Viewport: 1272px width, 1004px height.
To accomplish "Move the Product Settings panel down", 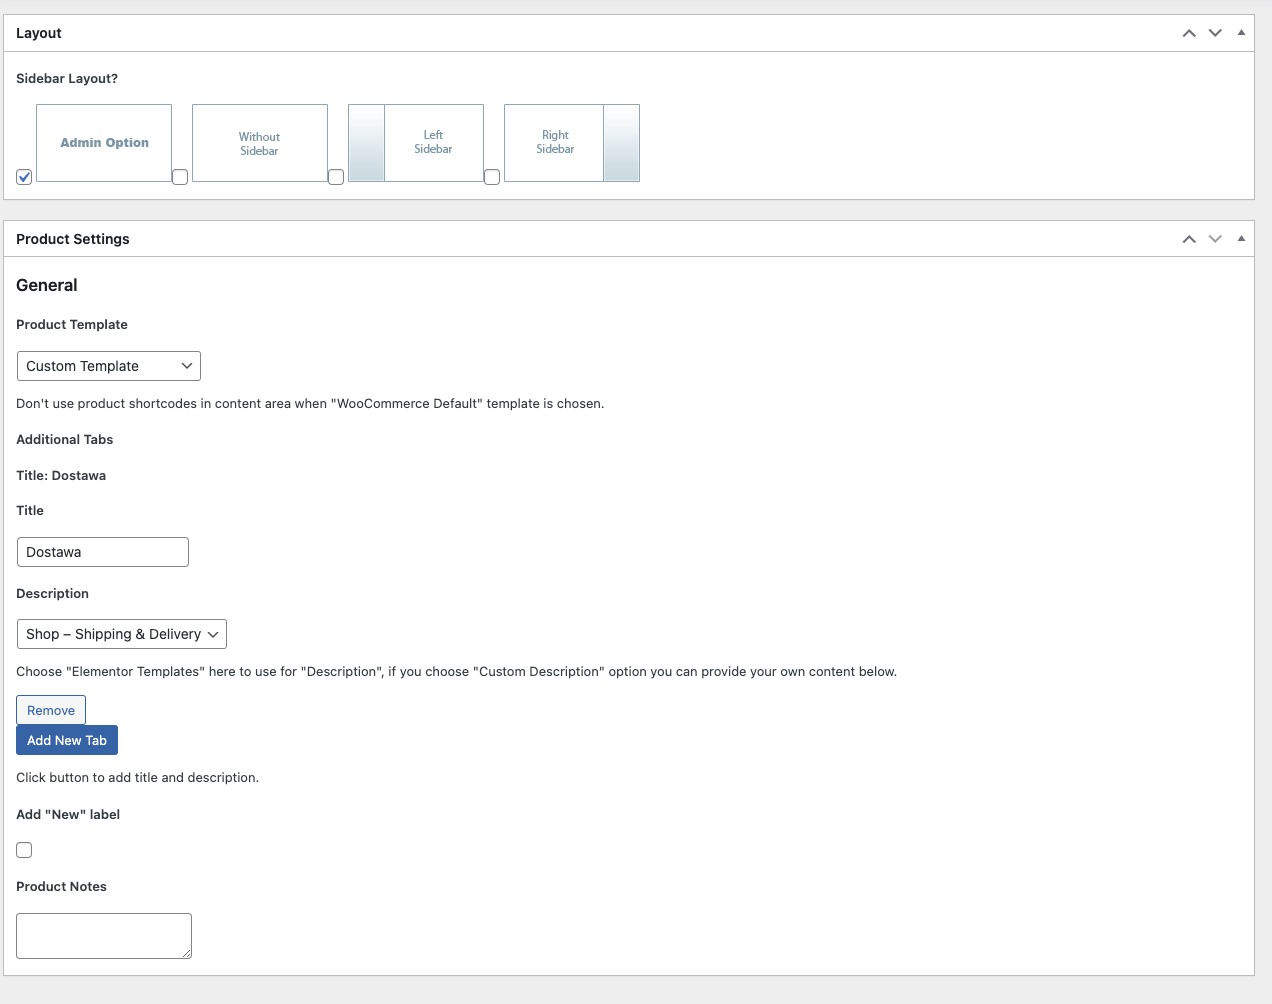I will click(x=1215, y=239).
